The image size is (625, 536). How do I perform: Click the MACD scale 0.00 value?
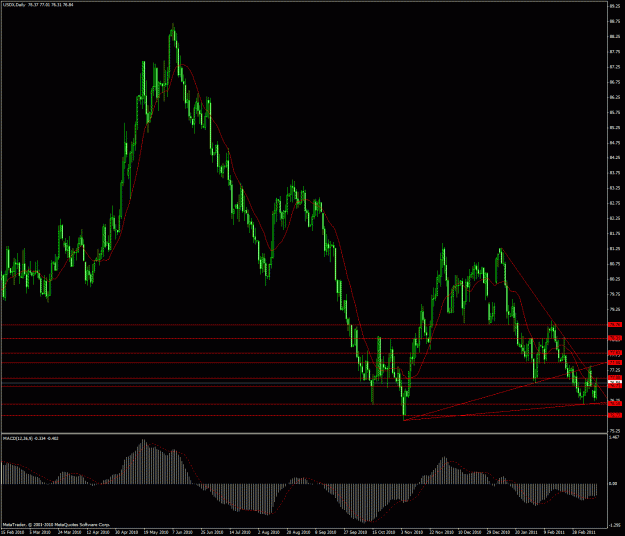pos(613,484)
